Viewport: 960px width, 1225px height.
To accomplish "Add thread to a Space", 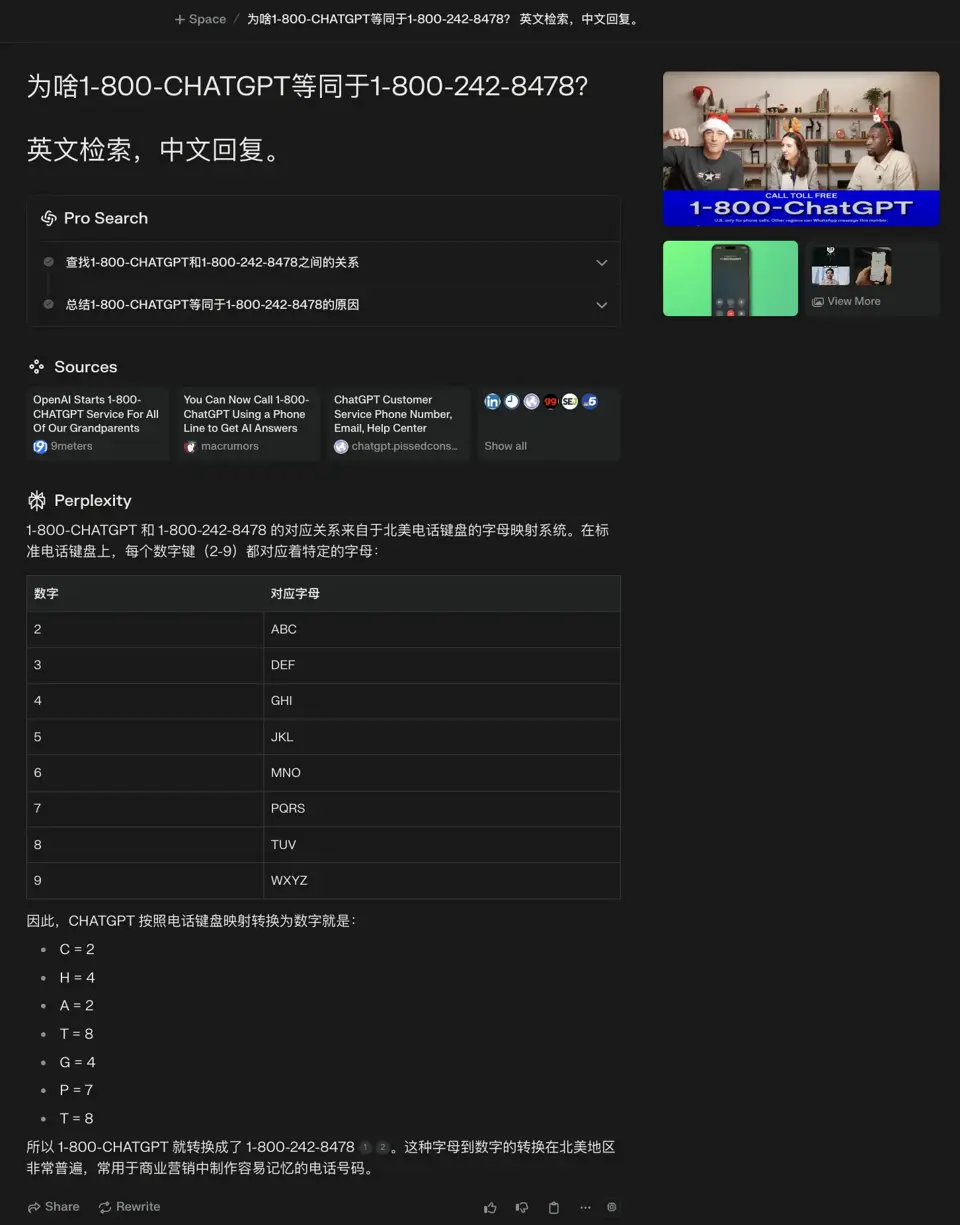I will click(200, 19).
